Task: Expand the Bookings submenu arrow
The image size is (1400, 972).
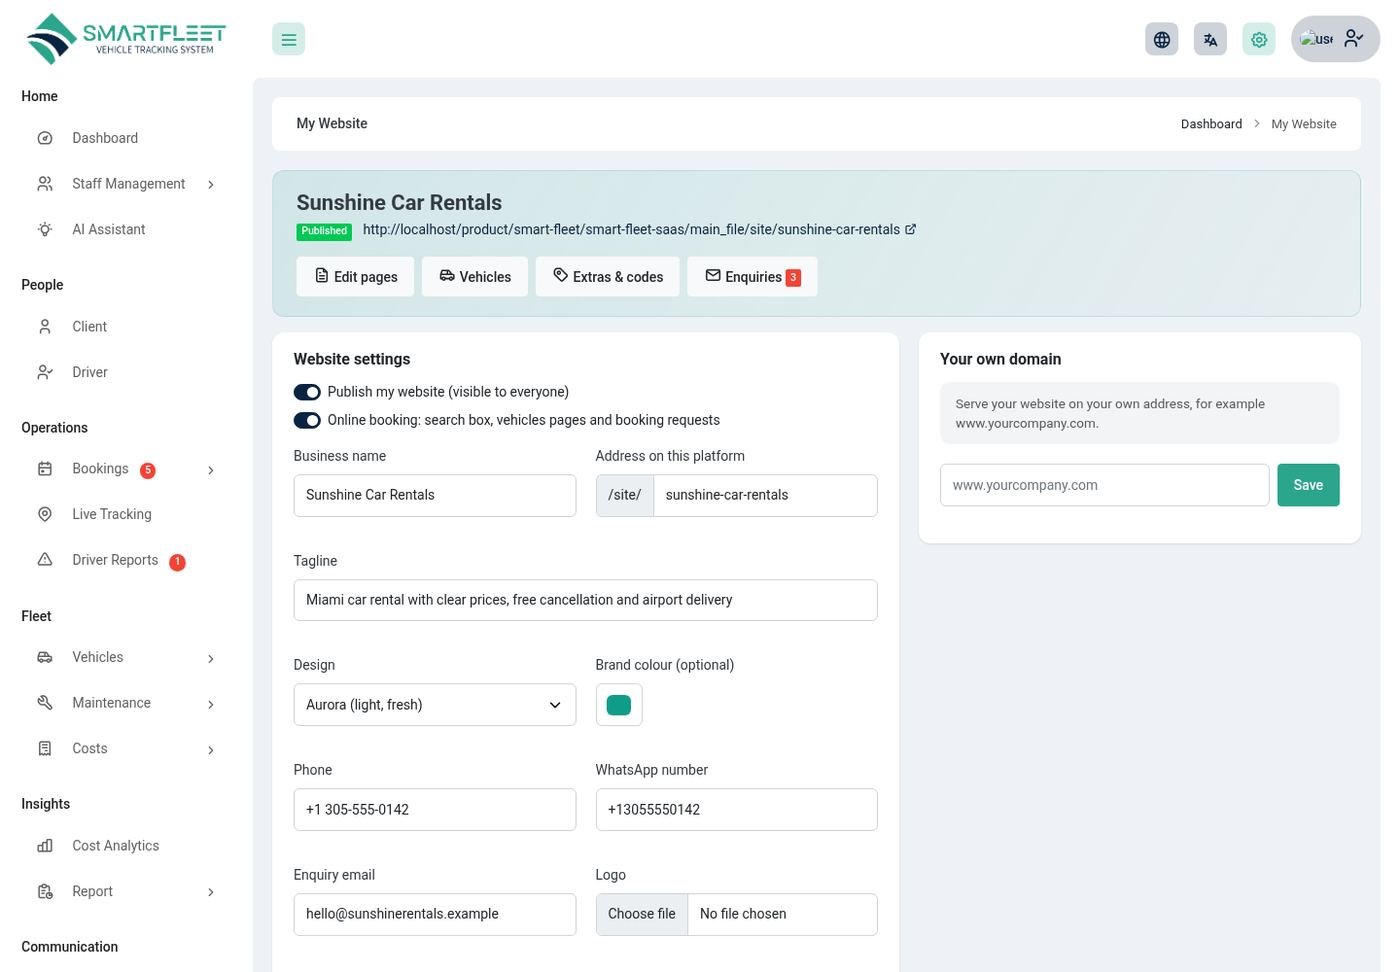Action: pos(211,470)
